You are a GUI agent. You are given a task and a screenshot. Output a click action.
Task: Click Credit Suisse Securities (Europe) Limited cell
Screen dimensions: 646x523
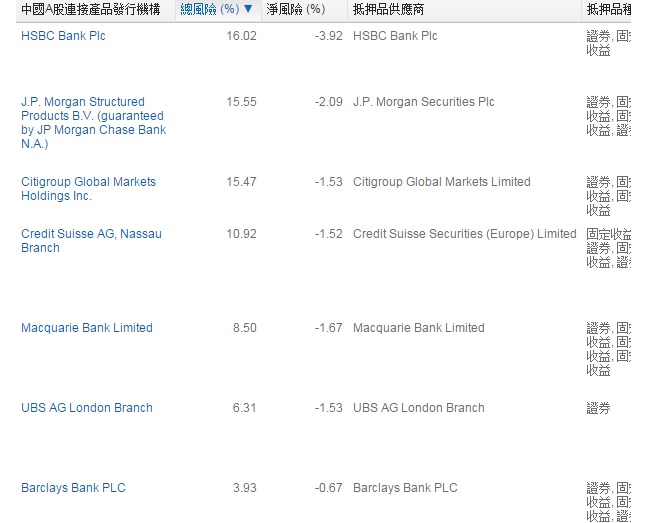pyautogui.click(x=464, y=234)
